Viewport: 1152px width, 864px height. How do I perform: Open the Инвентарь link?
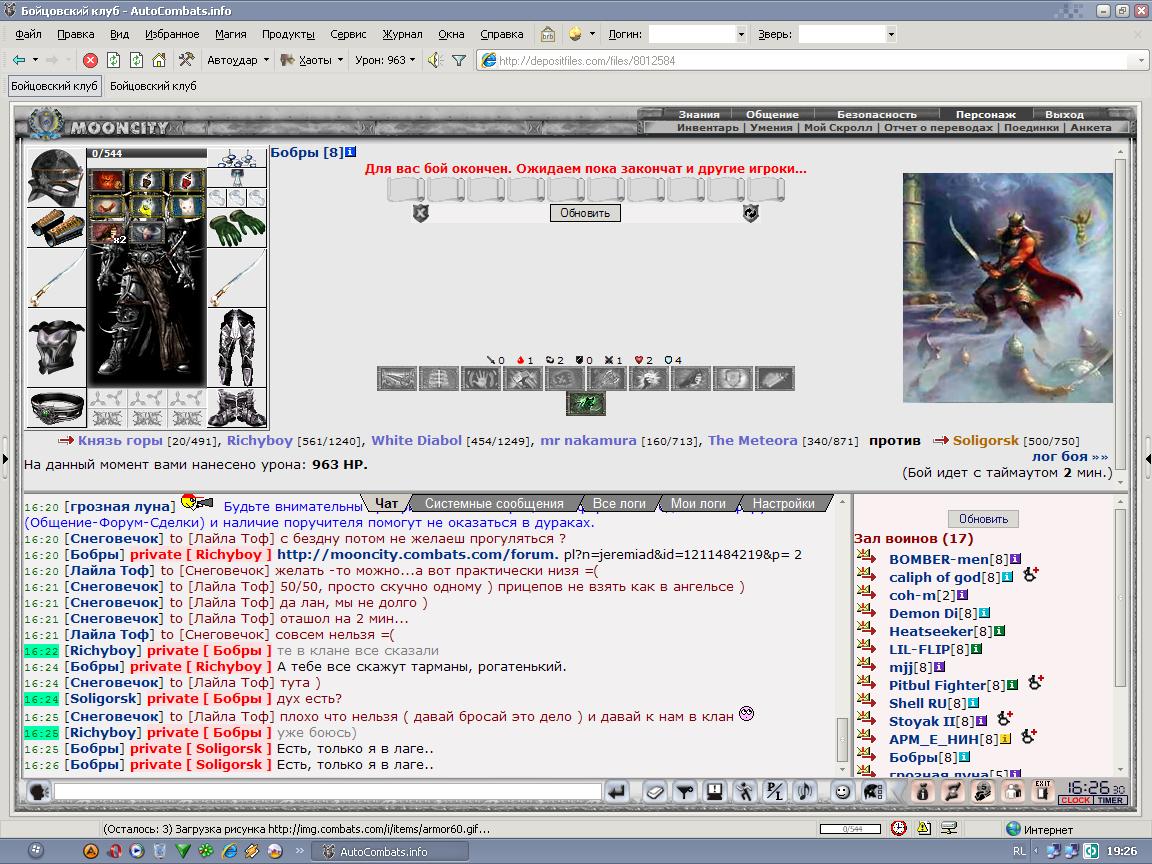pyautogui.click(x=708, y=127)
